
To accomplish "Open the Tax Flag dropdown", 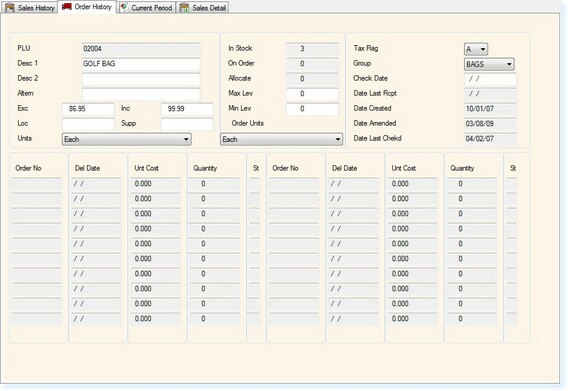I will coord(476,49).
